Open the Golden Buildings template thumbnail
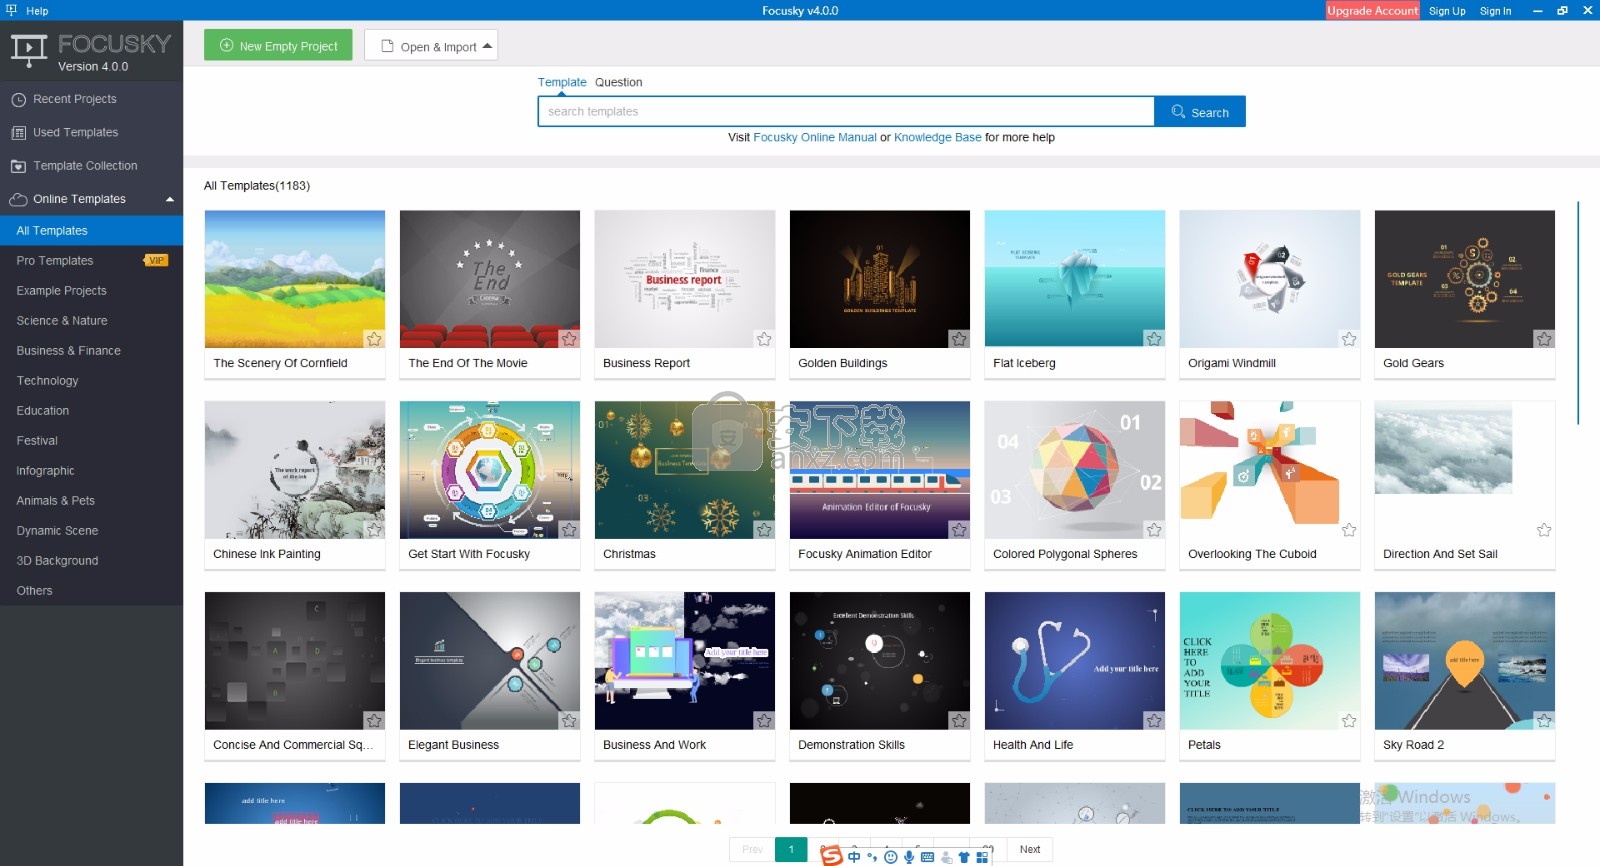This screenshot has height=866, width=1600. (880, 279)
